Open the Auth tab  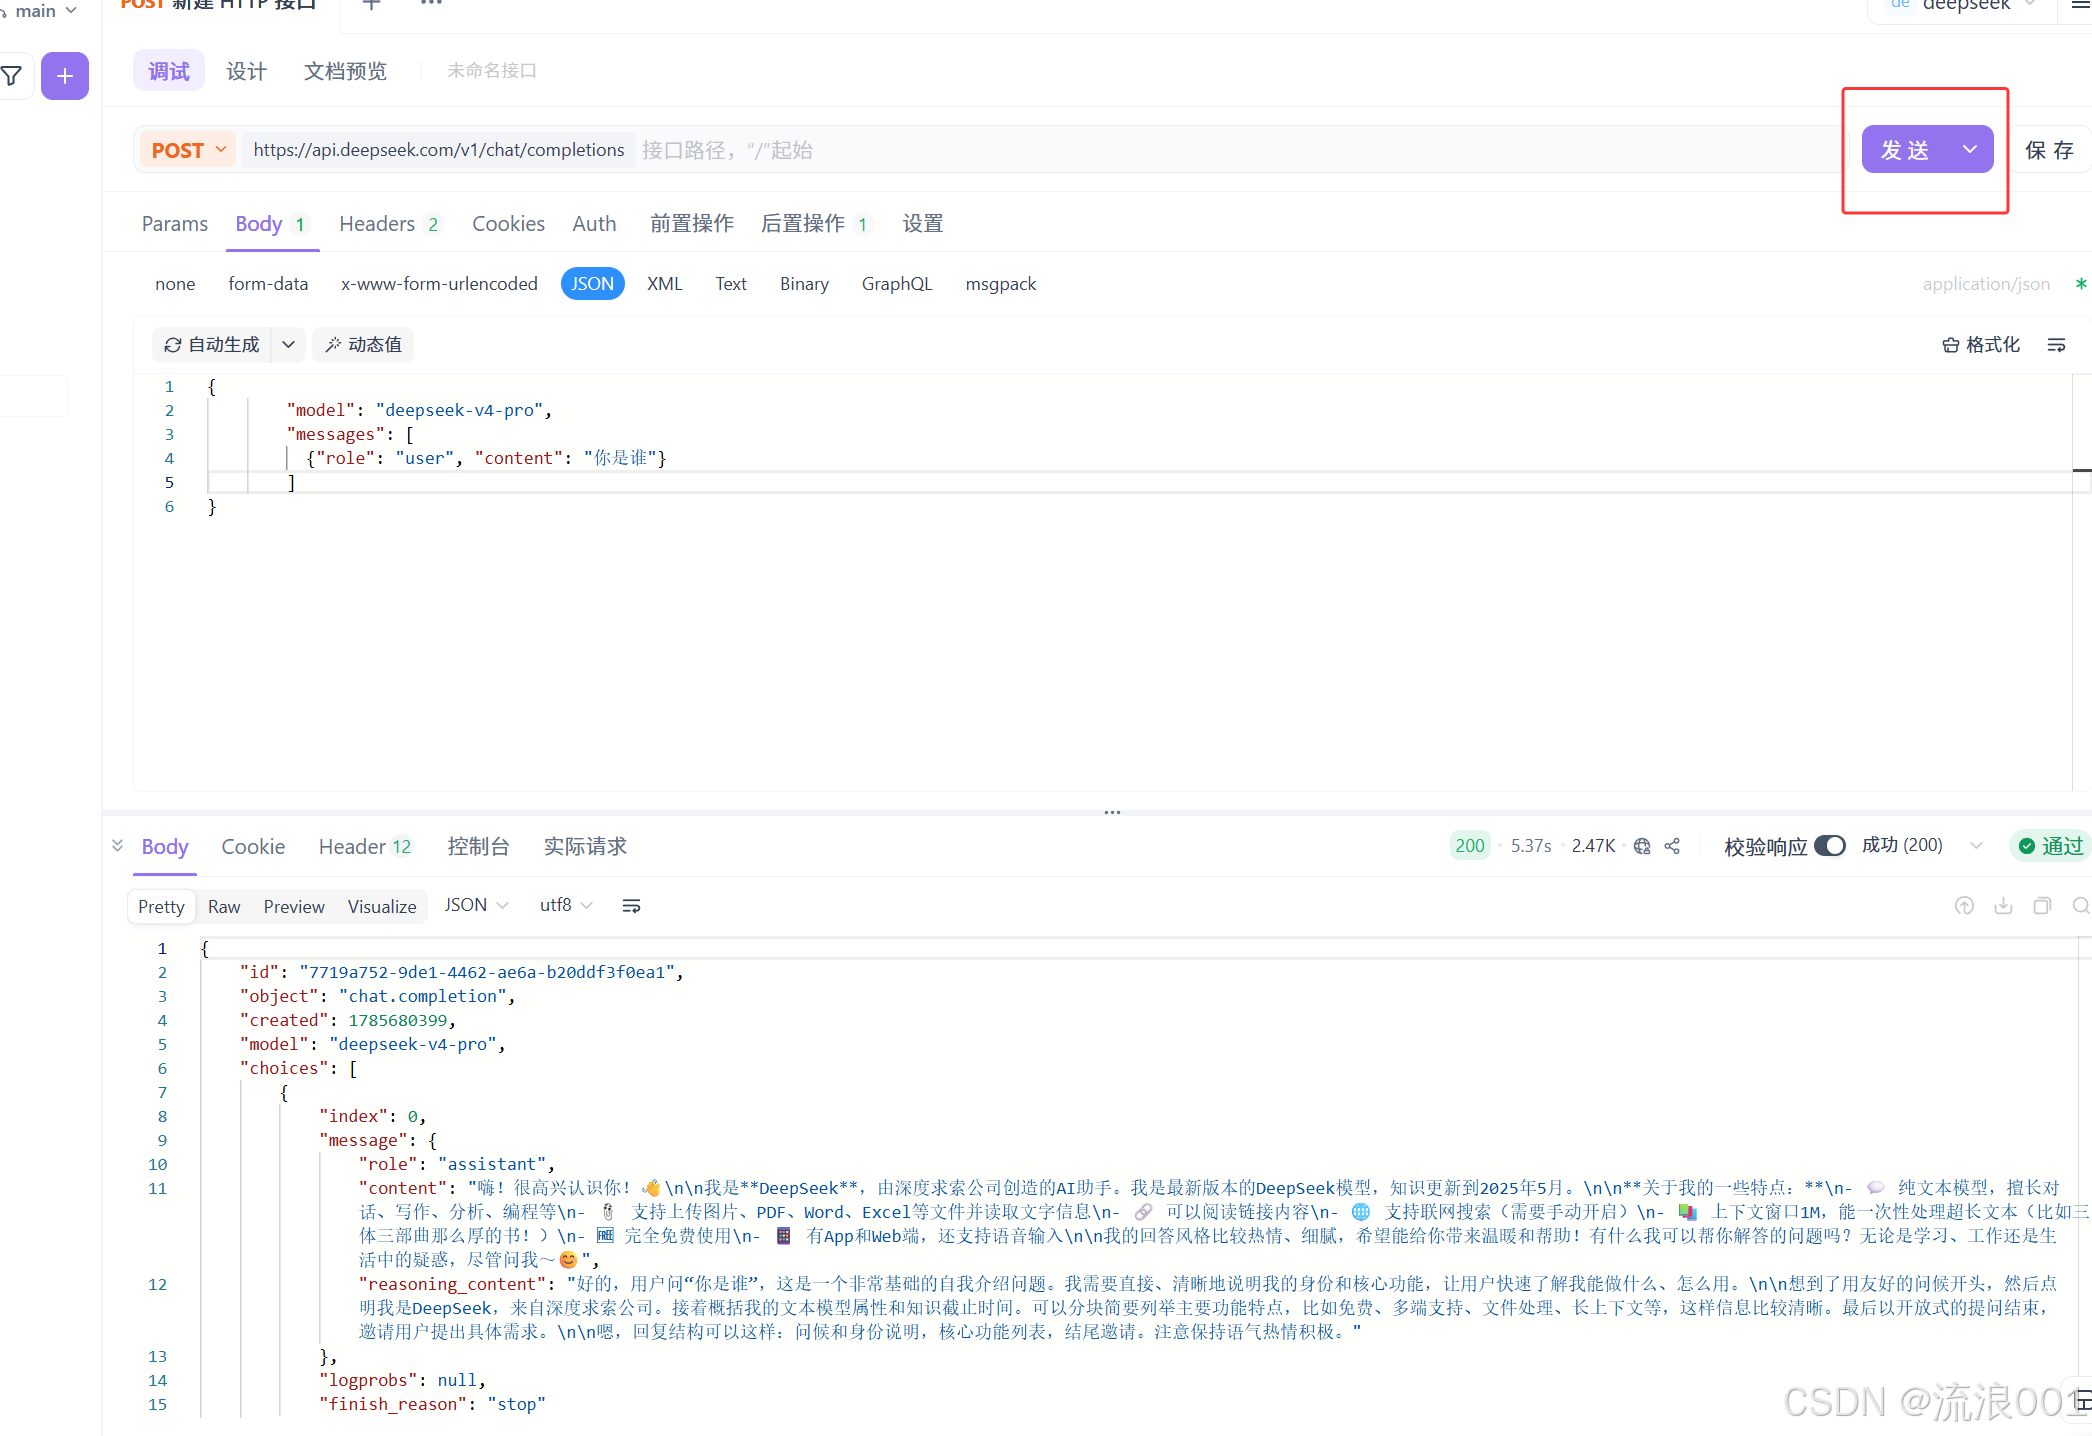pyautogui.click(x=594, y=224)
